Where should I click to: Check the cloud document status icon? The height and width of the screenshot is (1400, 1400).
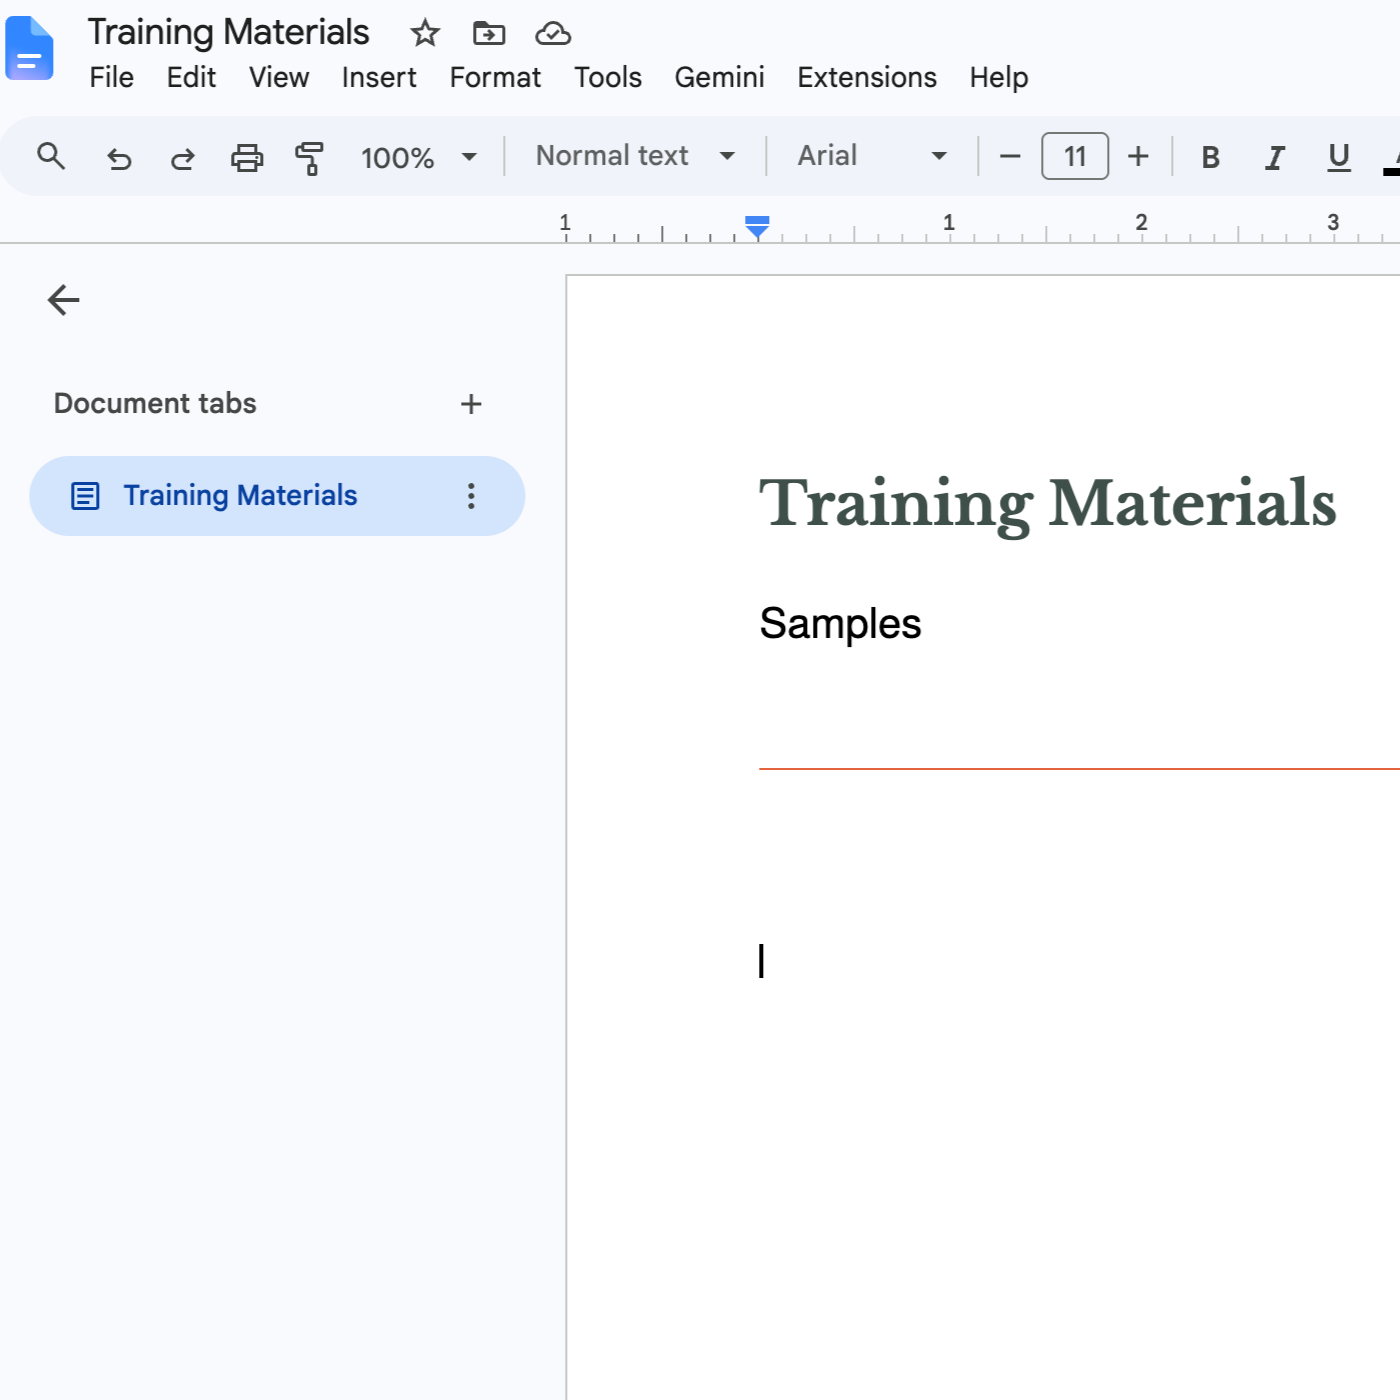(x=553, y=34)
